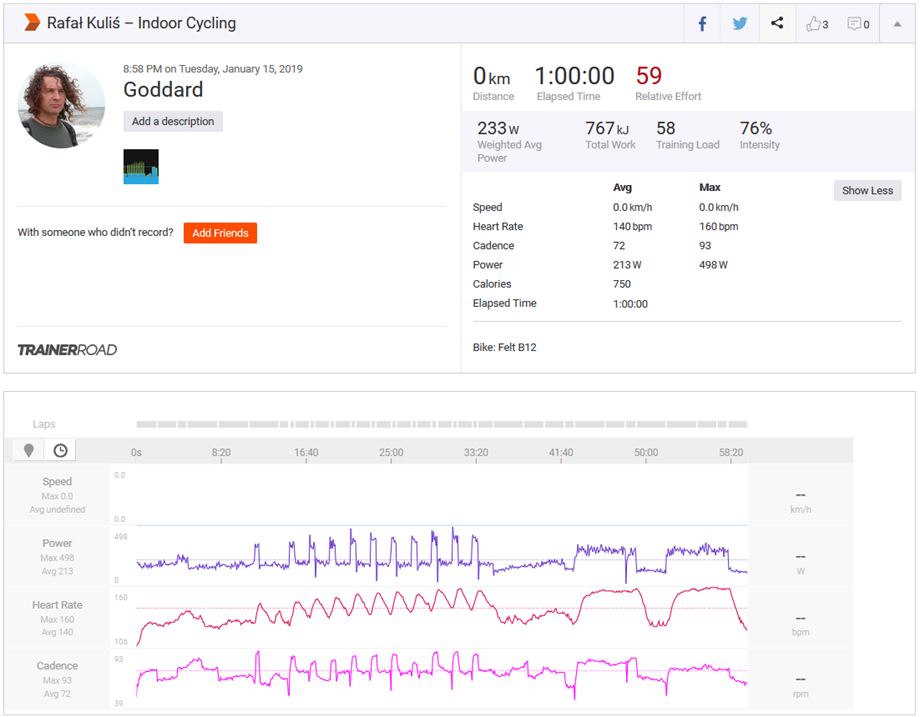920x717 pixels.
Task: Click the Laps bar segments strip
Action: (441, 424)
